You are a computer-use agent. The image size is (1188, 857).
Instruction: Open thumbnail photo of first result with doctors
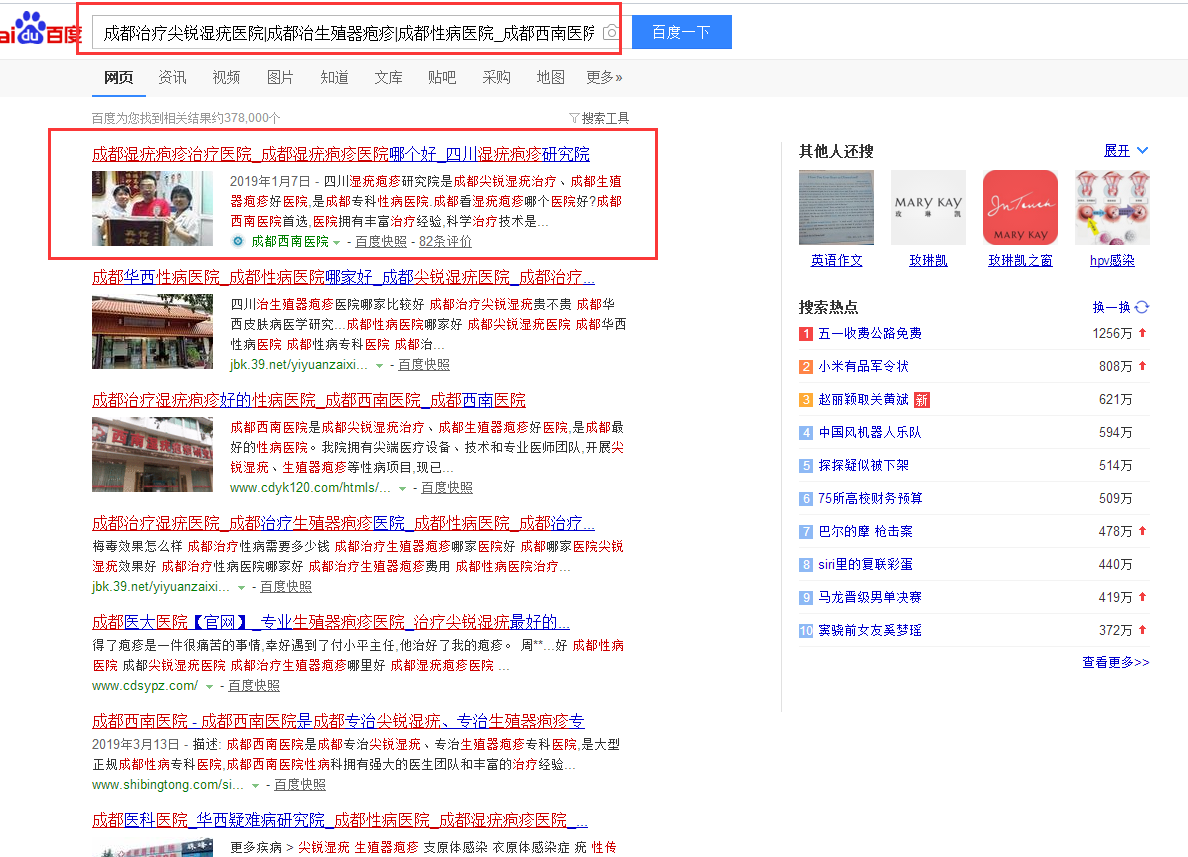point(152,208)
